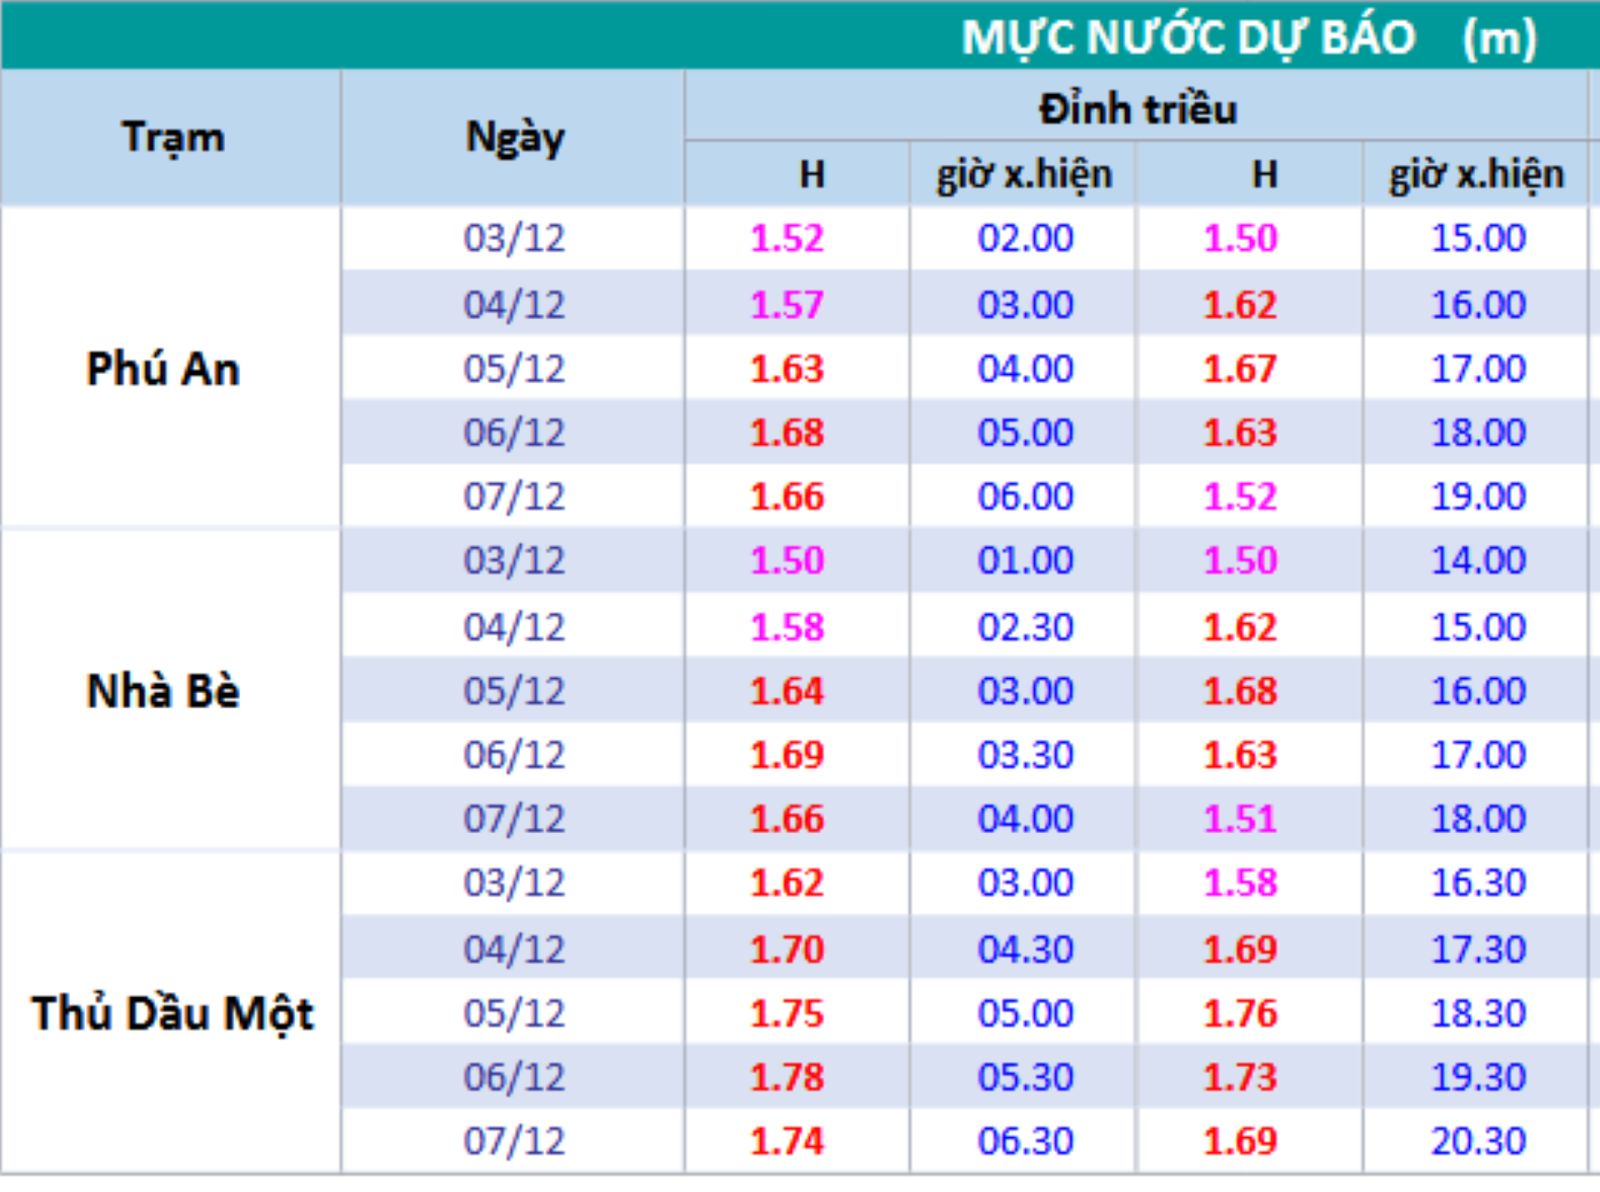Click the 20.30 occurrence time cell
This screenshot has height=1192, width=1600.
click(x=1478, y=1141)
